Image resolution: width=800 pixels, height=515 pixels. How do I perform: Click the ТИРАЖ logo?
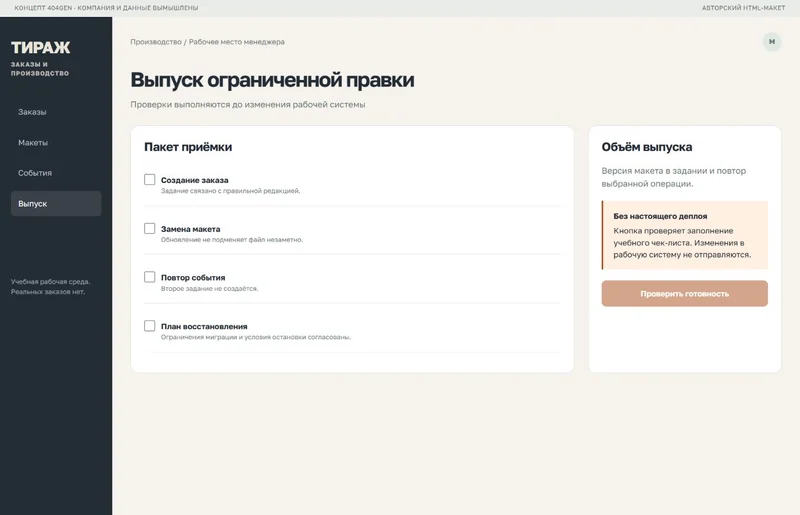click(x=40, y=47)
